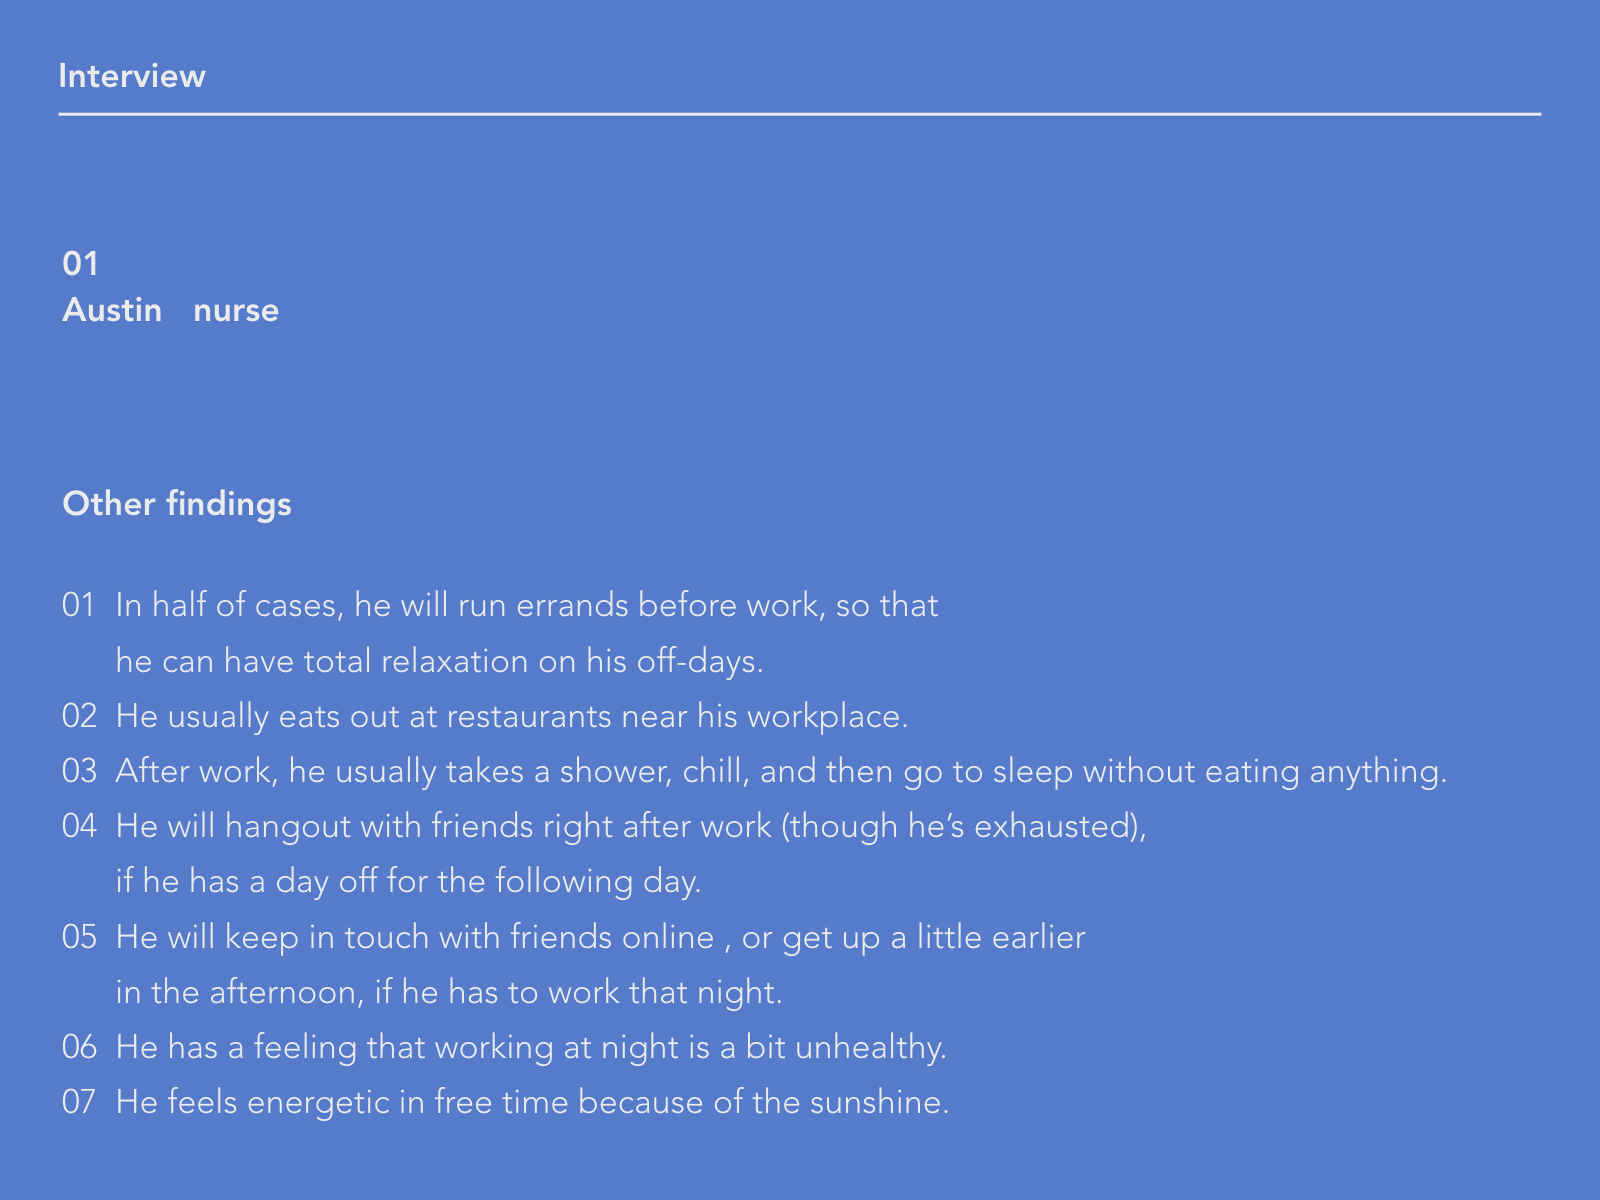Click the energetic because of sunshine sentence
1600x1200 pixels.
[532, 1102]
